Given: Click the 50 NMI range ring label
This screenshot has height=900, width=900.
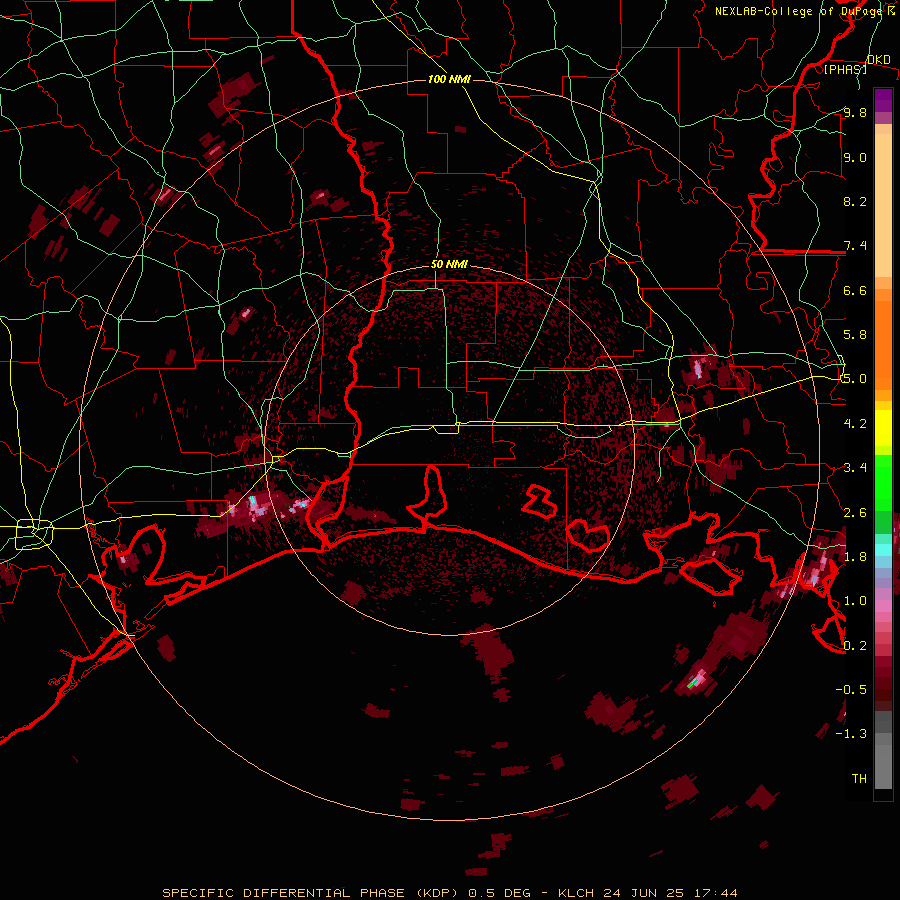Looking at the screenshot, I should tap(449, 265).
